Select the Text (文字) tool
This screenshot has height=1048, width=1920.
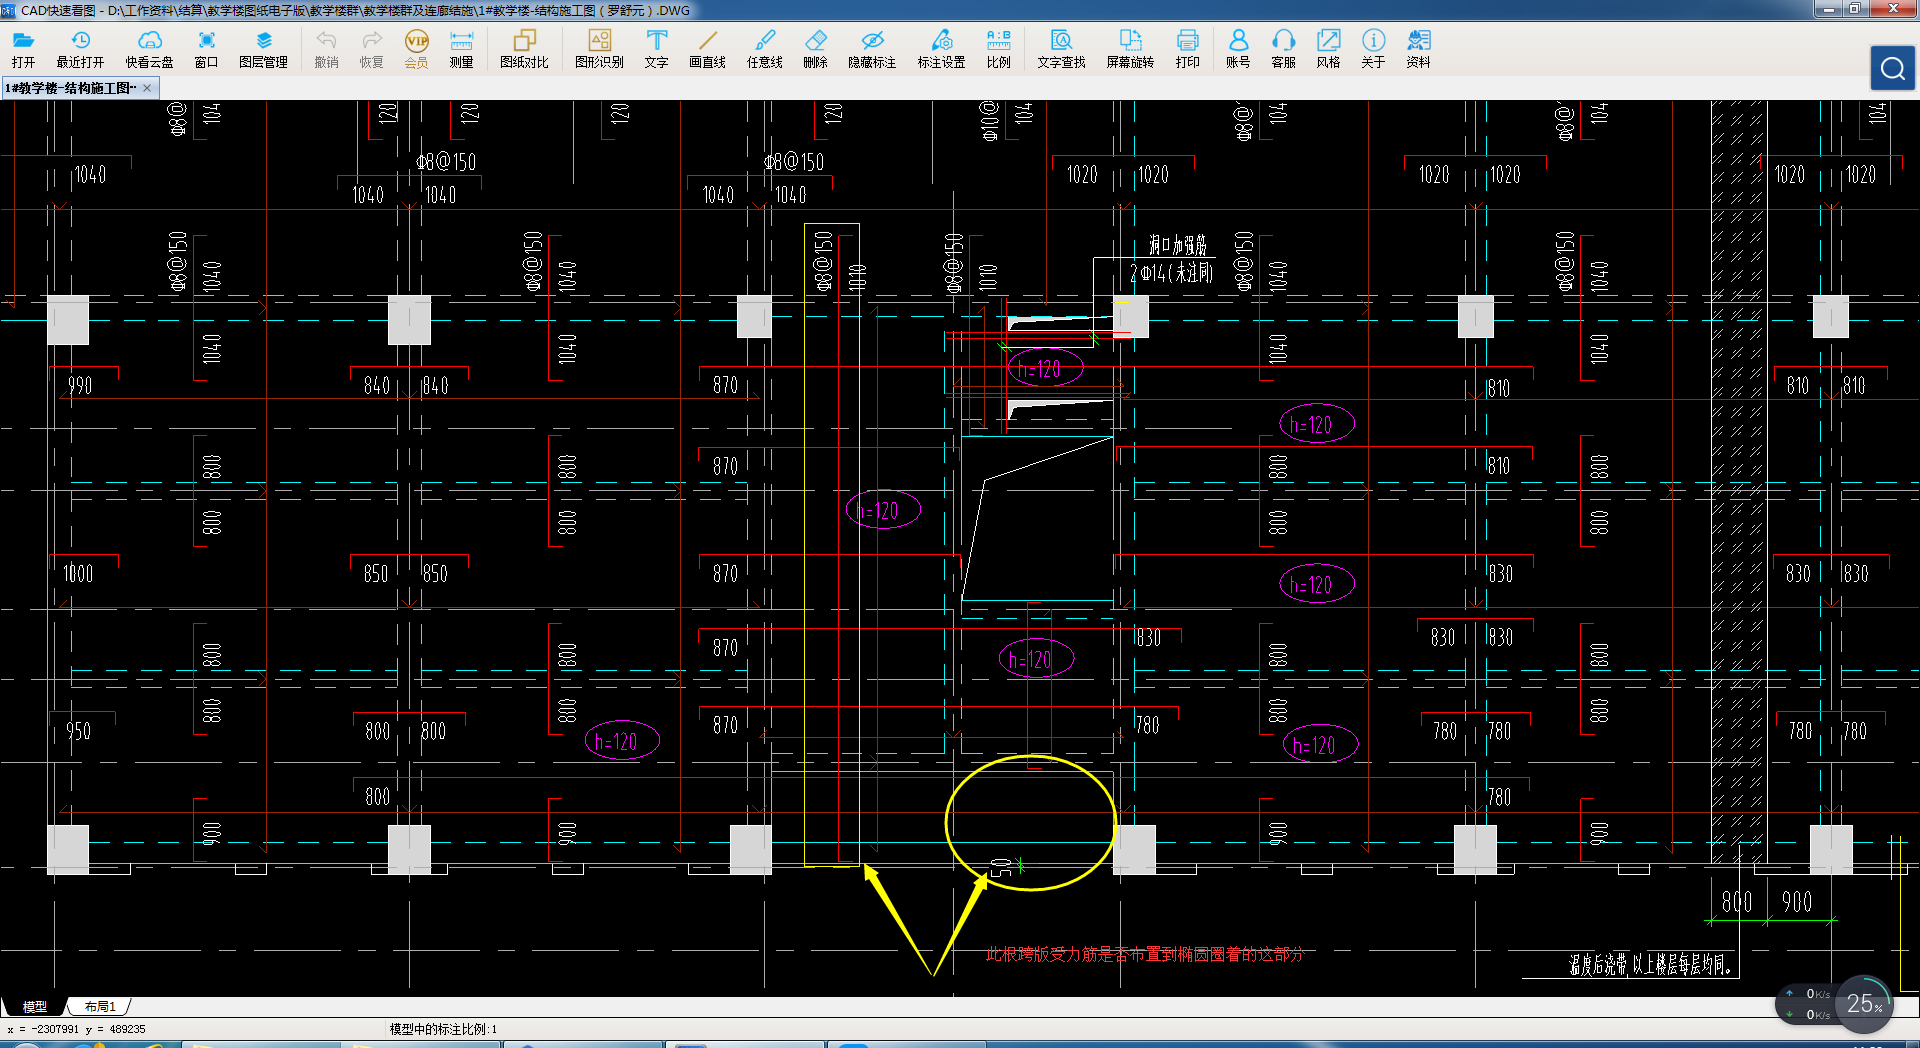[x=656, y=49]
